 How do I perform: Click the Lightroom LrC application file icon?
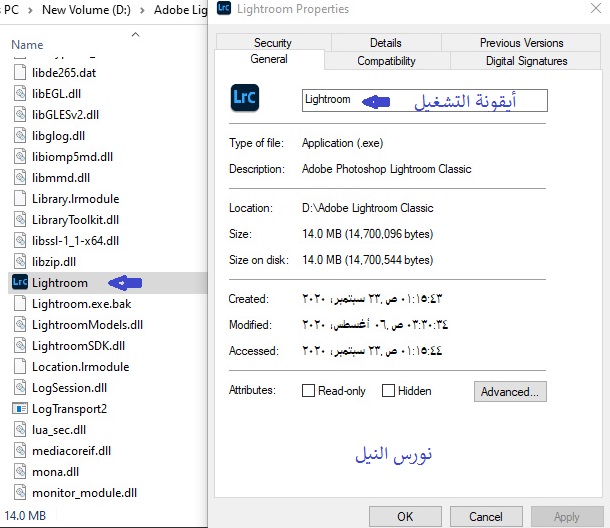pos(19,283)
